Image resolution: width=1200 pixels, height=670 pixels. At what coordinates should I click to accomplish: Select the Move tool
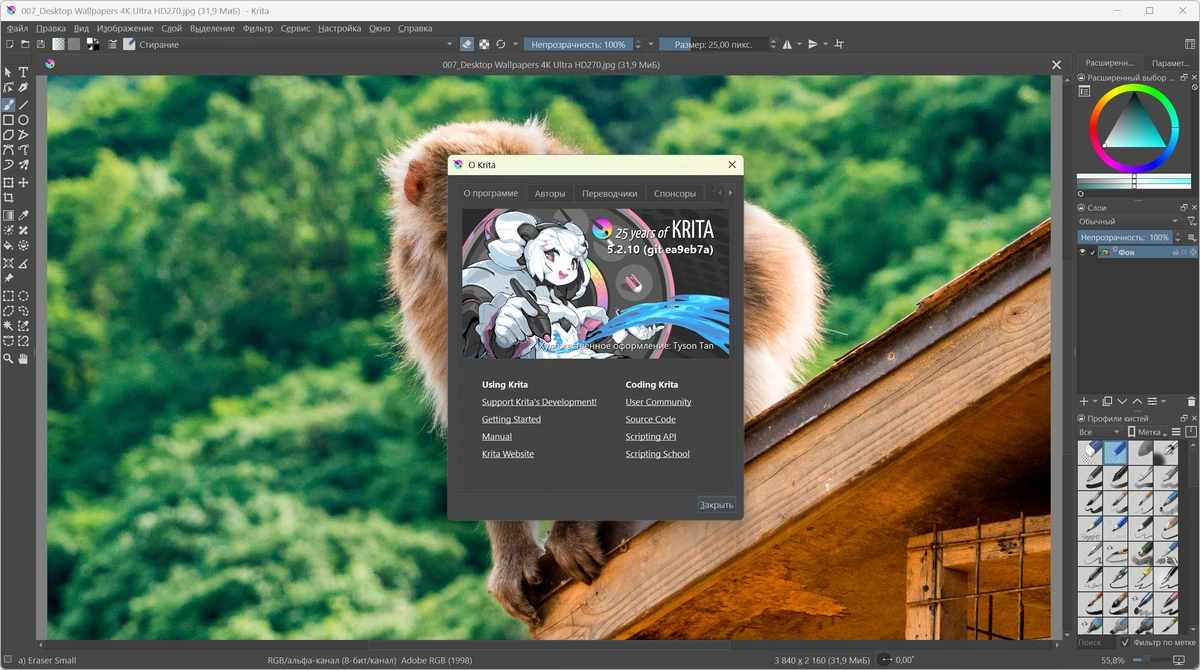[23, 183]
